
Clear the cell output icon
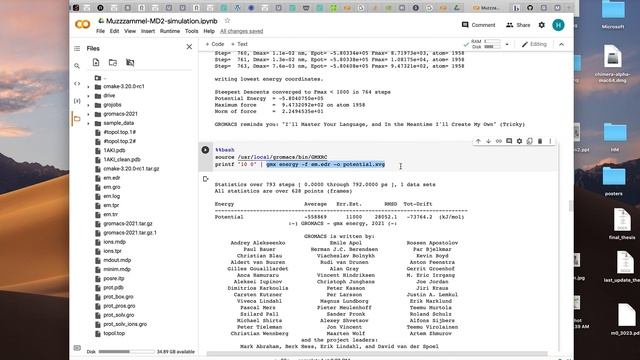click(x=205, y=179)
